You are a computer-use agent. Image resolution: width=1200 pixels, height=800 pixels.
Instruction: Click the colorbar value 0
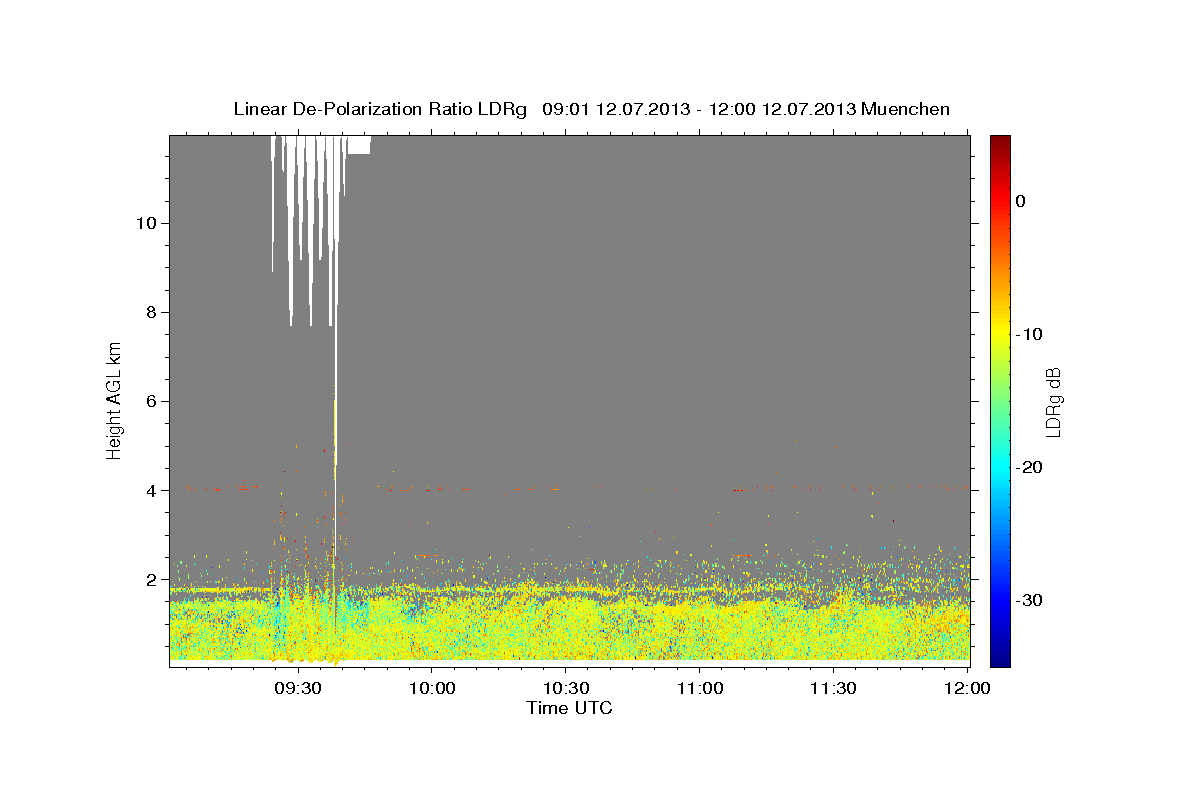(1021, 201)
